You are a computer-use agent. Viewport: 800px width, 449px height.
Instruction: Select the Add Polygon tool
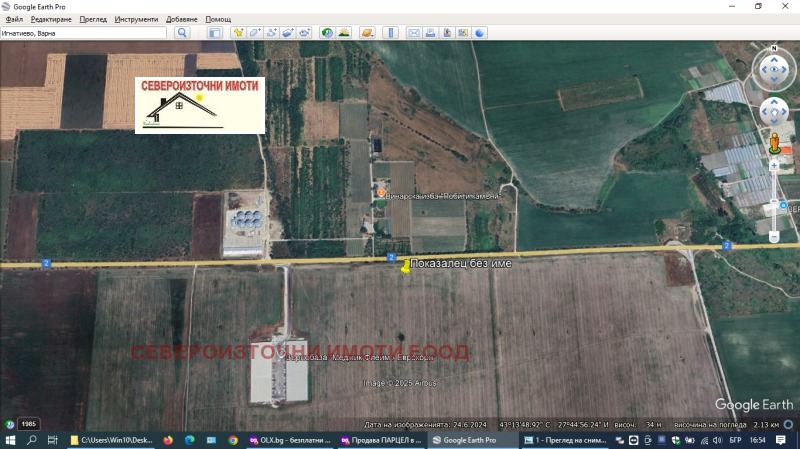pos(255,33)
